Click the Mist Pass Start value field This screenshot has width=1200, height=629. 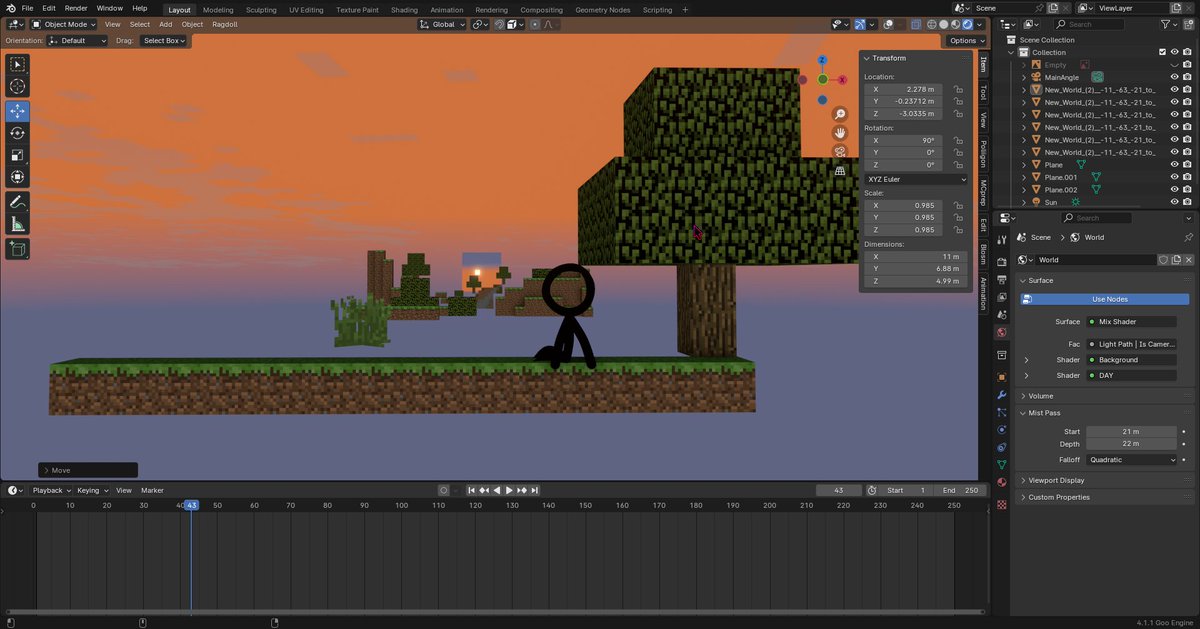point(1131,432)
